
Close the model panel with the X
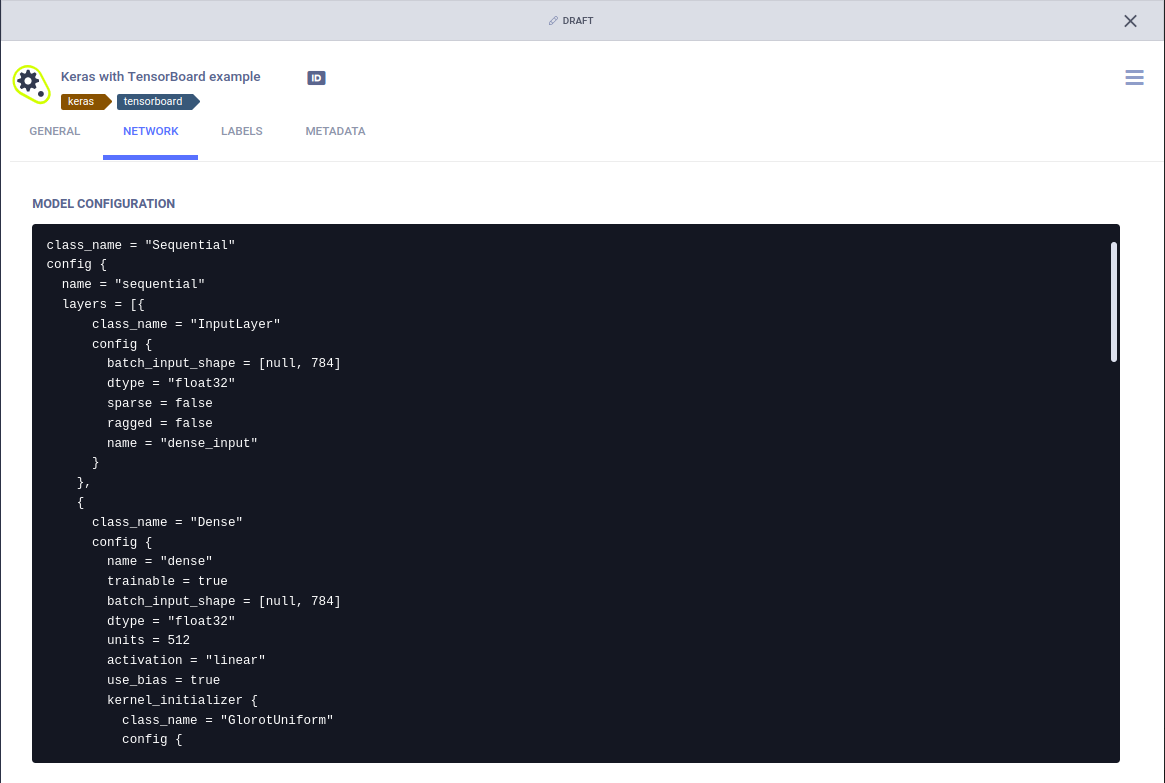tap(1130, 20)
